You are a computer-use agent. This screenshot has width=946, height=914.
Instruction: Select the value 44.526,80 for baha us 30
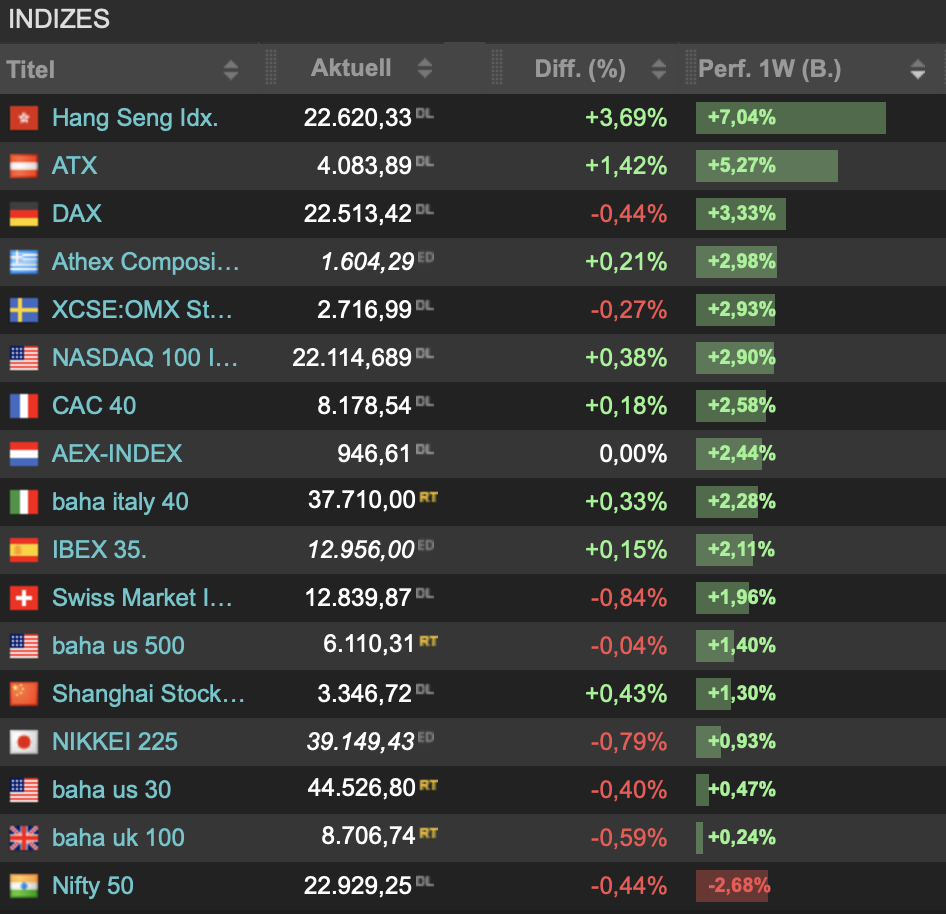pos(361,787)
